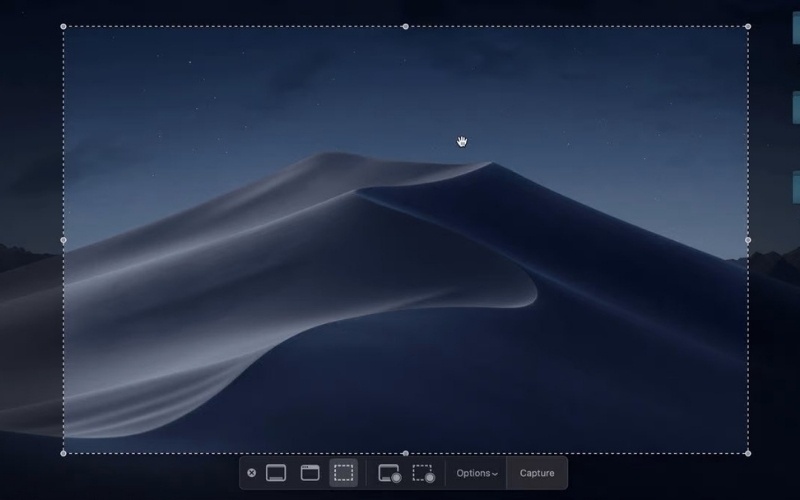Click the dune peak inside the selection
The width and height of the screenshot is (800, 500).
pyautogui.click(x=490, y=163)
